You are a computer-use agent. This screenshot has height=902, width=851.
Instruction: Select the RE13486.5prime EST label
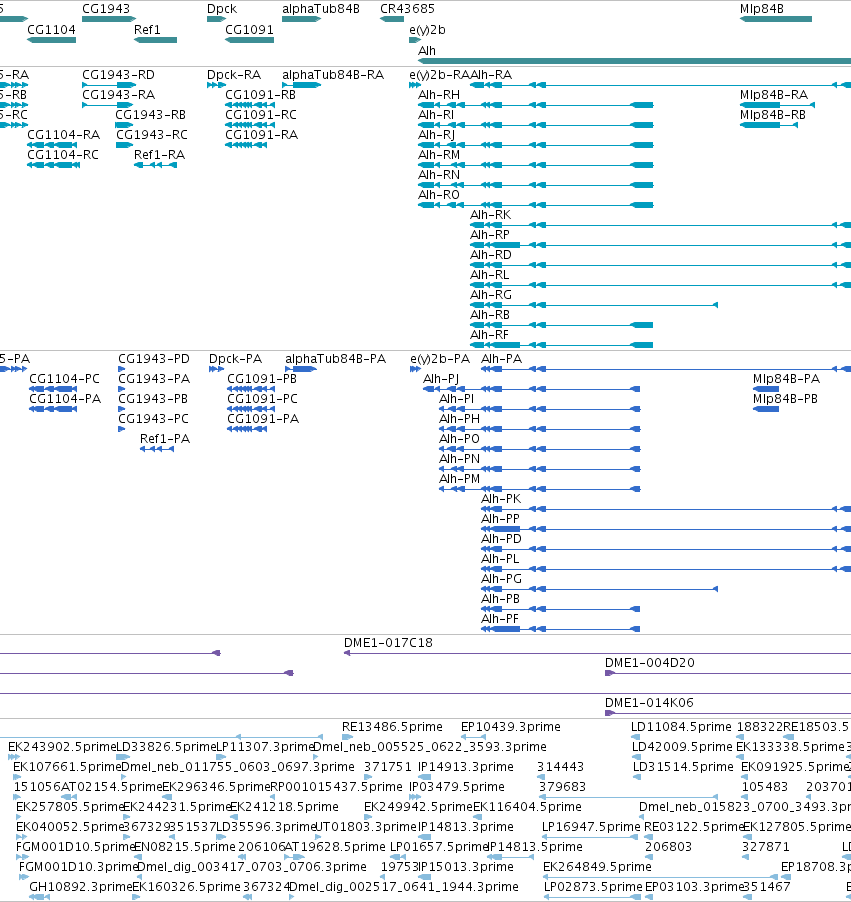[x=392, y=727]
